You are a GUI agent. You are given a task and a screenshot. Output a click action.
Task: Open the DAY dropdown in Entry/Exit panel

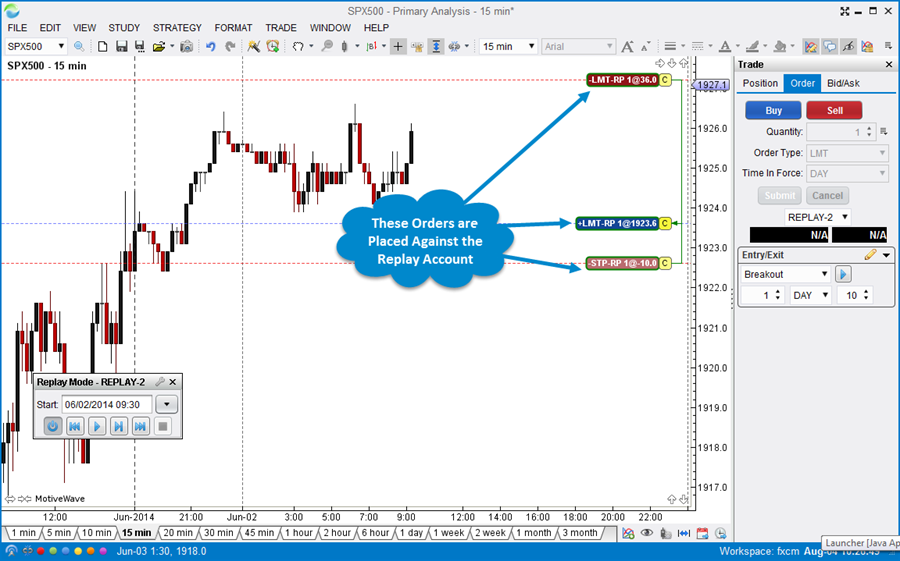point(810,295)
